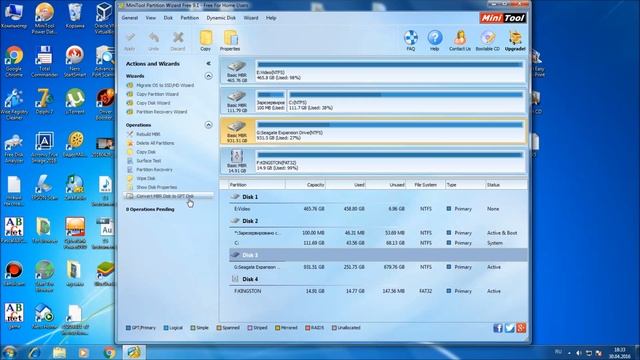Click the Delete All Partitions operation
640x360 pixels.
click(155, 143)
